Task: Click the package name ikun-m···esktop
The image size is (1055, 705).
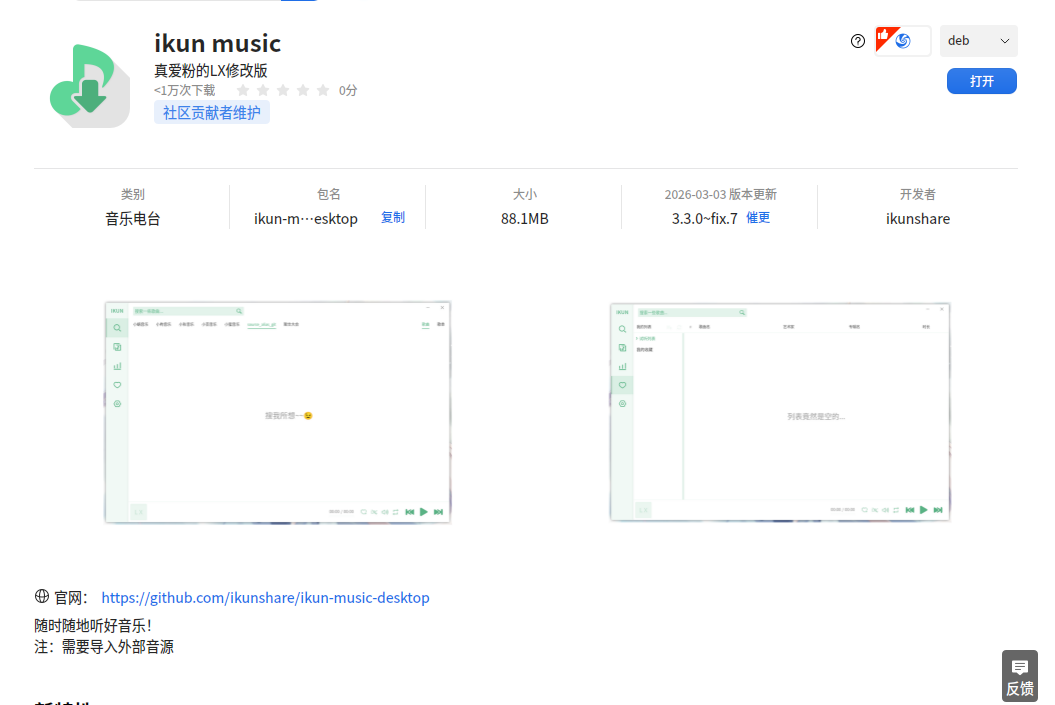Action: point(305,219)
